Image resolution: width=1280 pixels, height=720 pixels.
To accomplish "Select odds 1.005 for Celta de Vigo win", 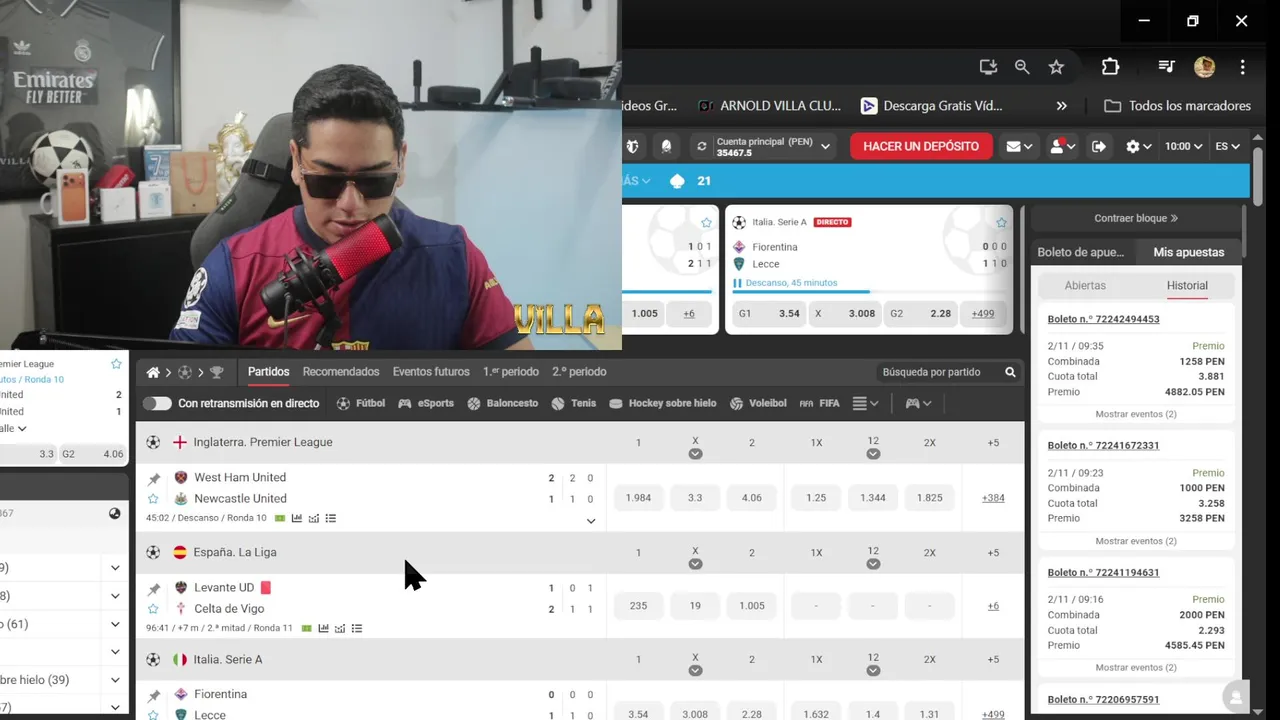I will (752, 606).
